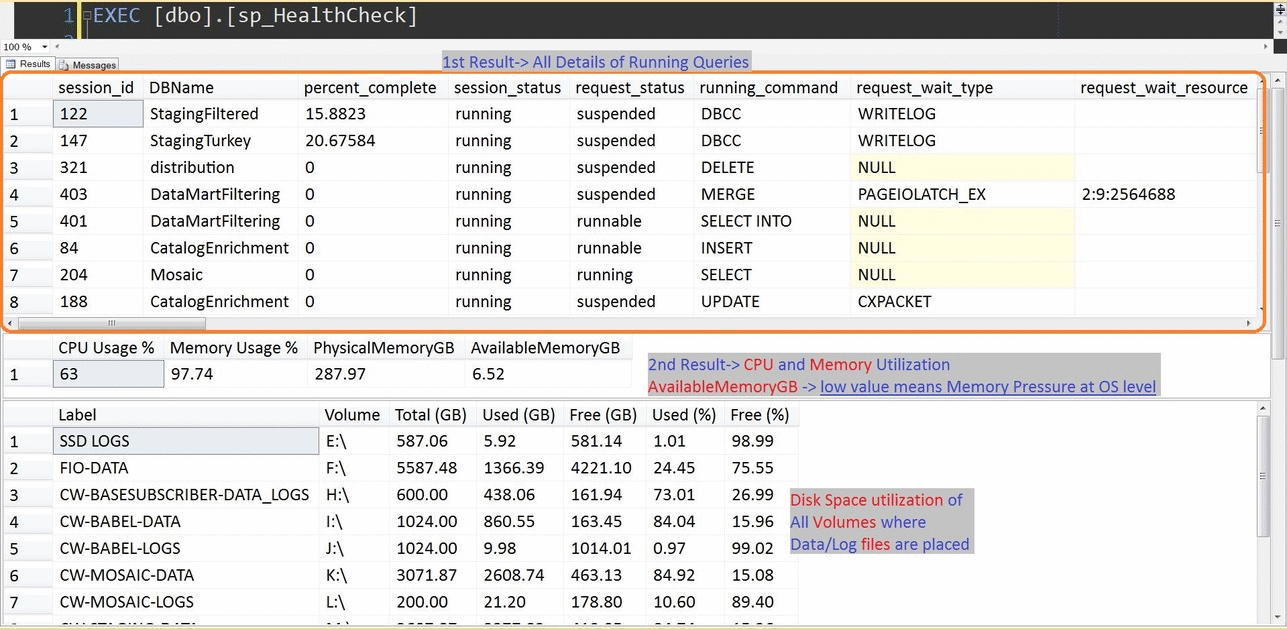The image size is (1287, 629).
Task: Click left arrow of first grid's horizontal scrollbar
Action: coord(12,323)
